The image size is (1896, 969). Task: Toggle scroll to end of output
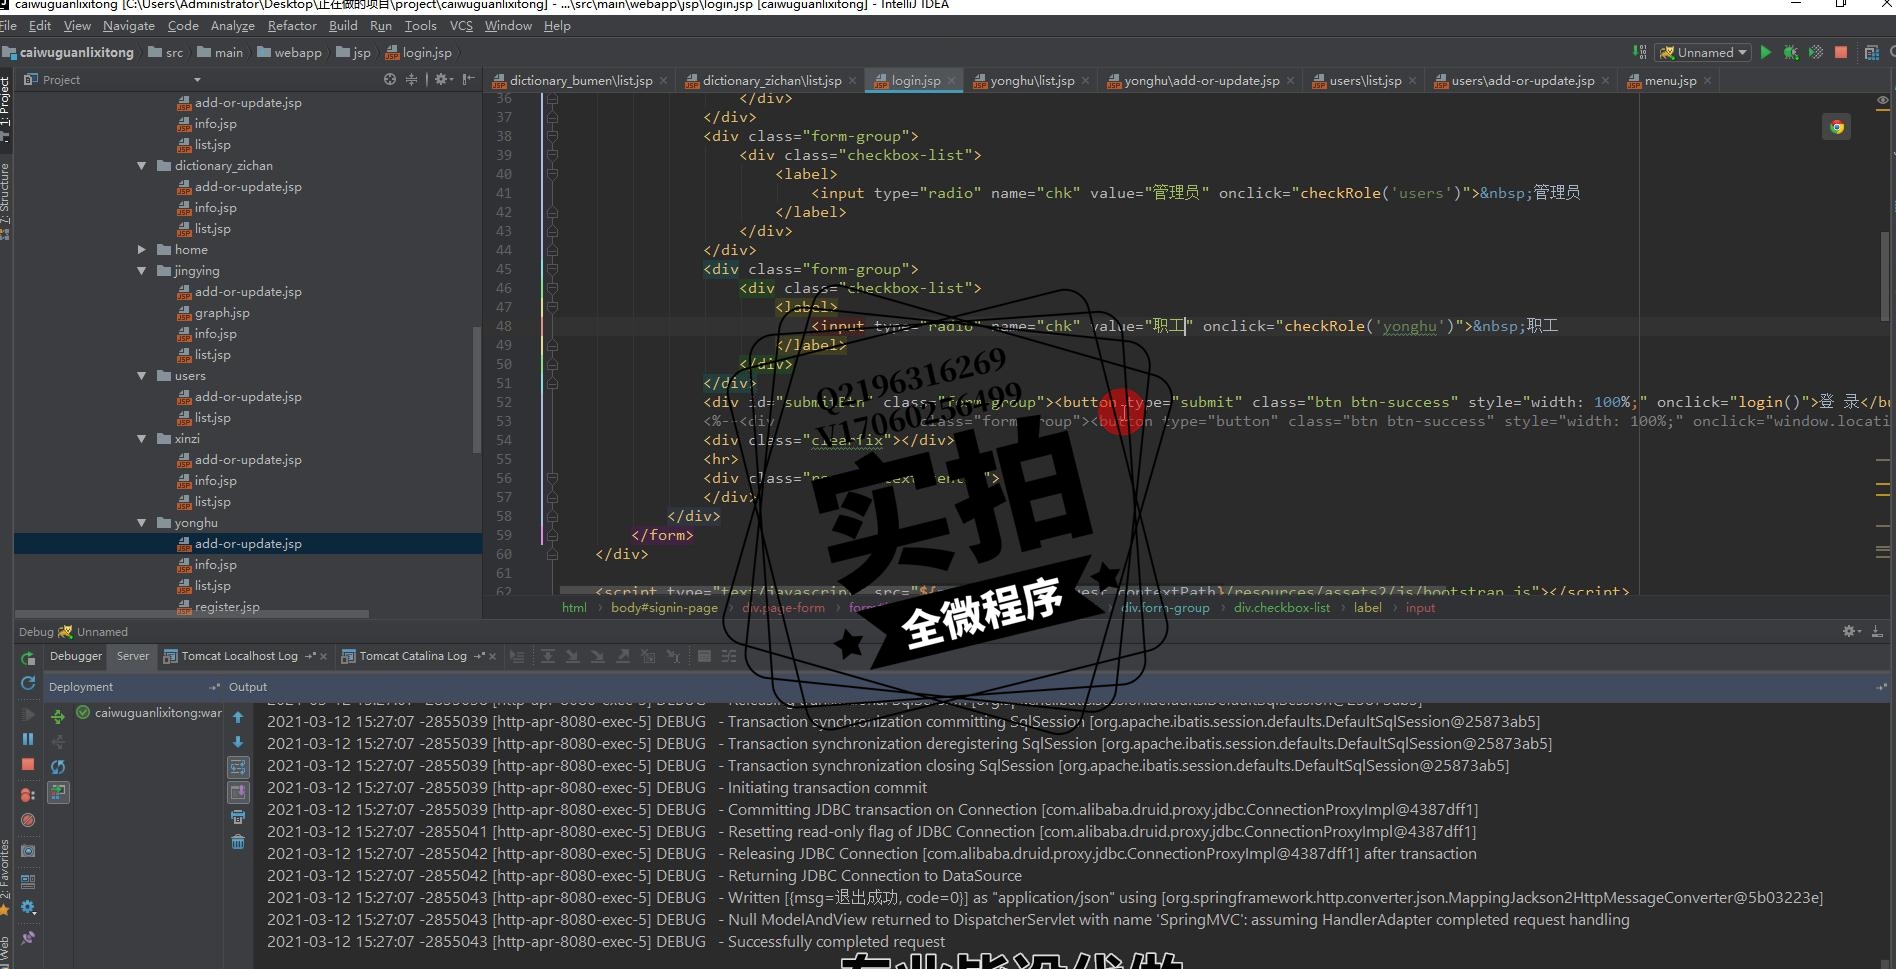[x=238, y=792]
